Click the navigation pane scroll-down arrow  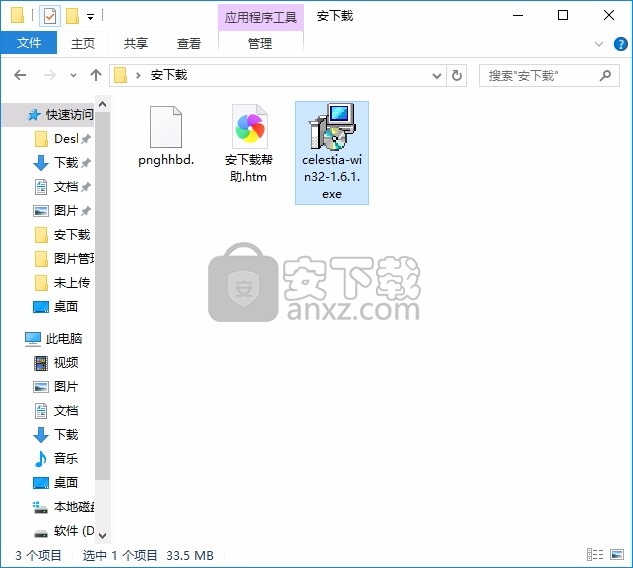[103, 536]
